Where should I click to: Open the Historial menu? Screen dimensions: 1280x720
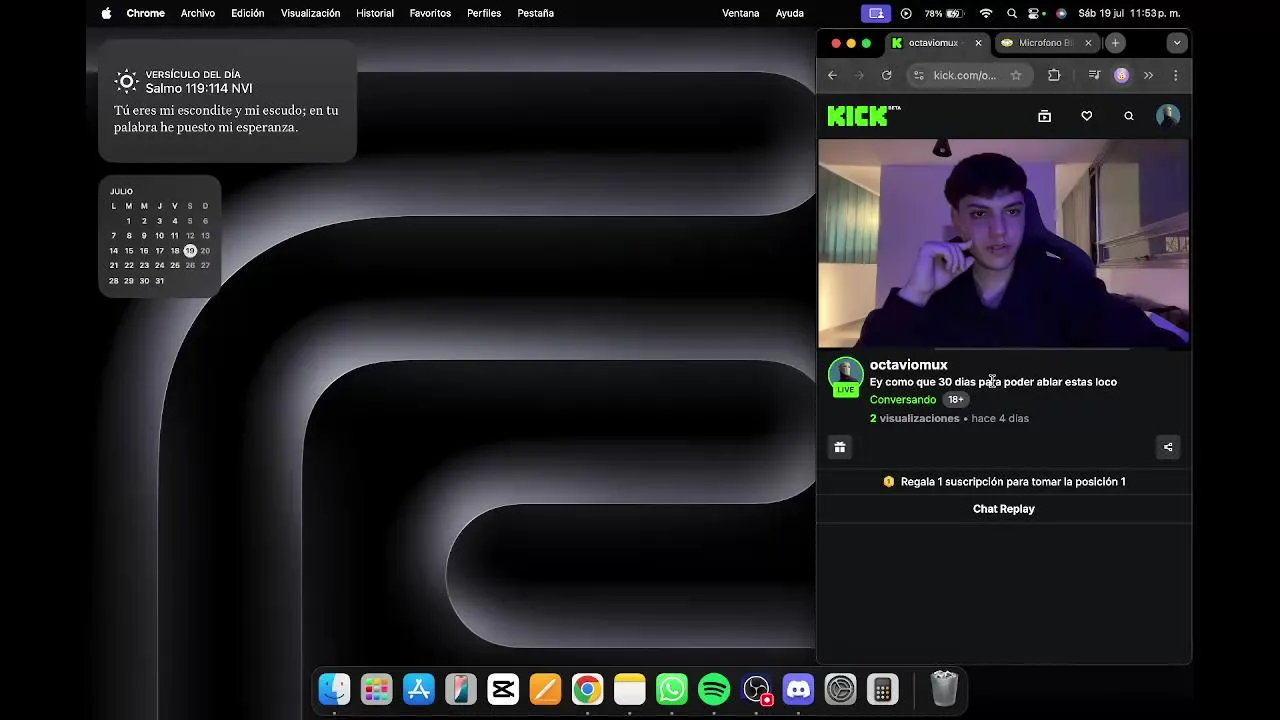point(375,13)
